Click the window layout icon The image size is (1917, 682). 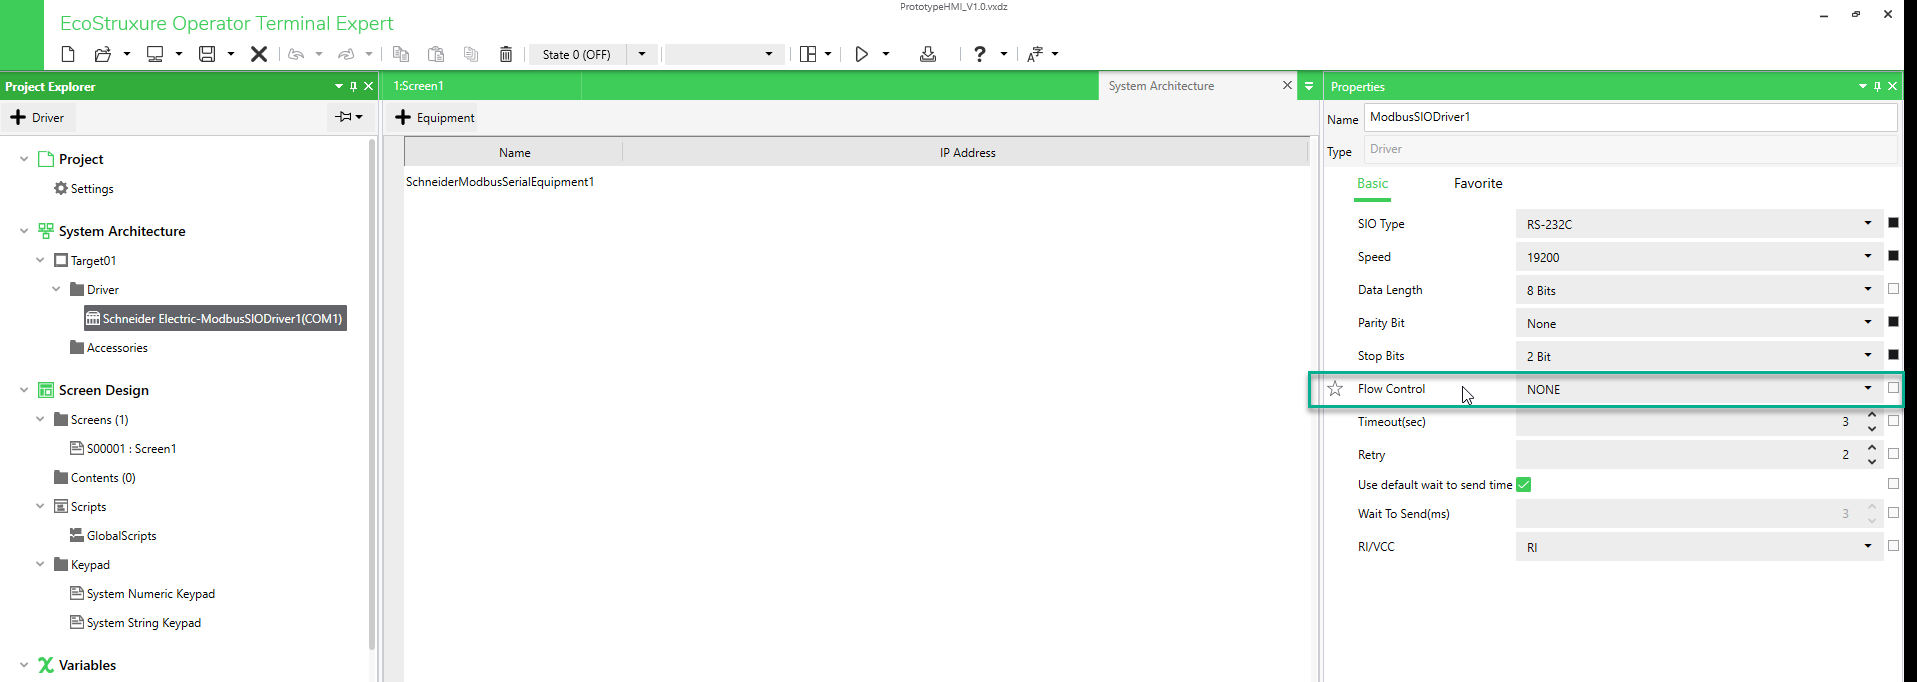coord(808,54)
